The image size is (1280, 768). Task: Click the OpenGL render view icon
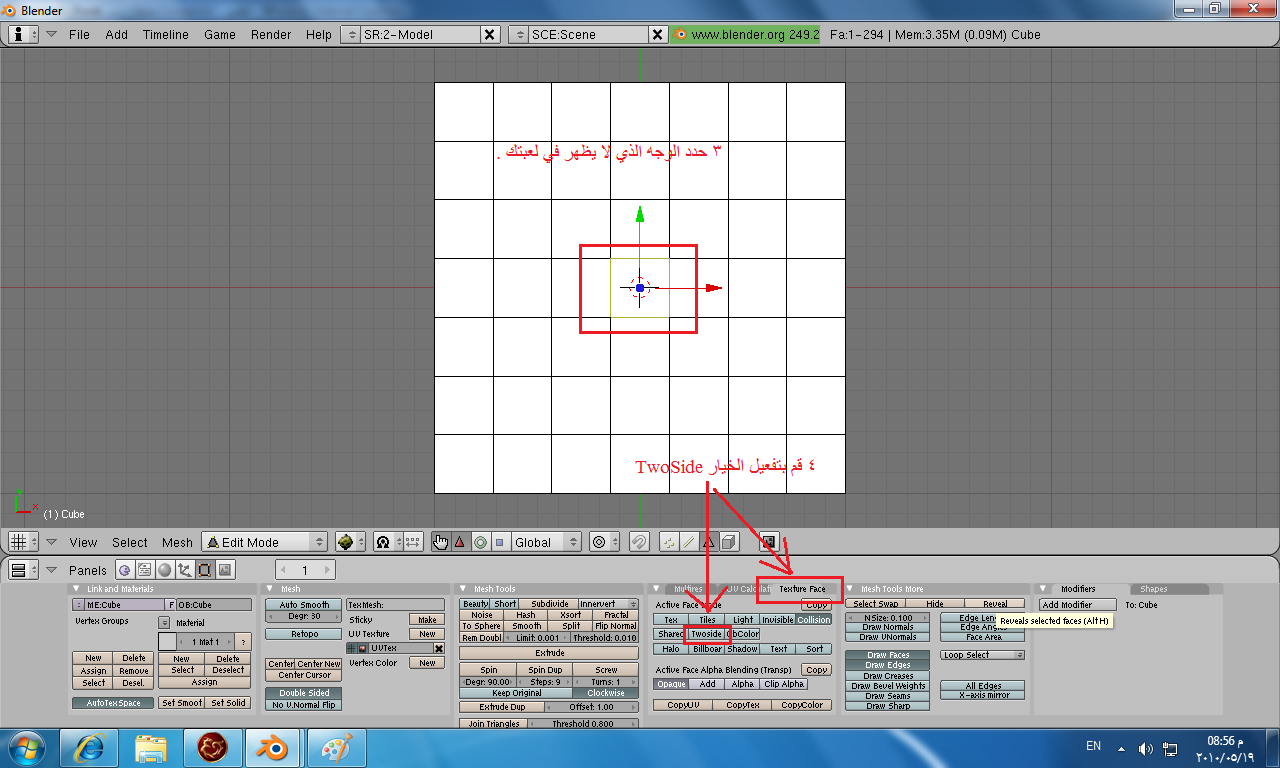[x=769, y=542]
